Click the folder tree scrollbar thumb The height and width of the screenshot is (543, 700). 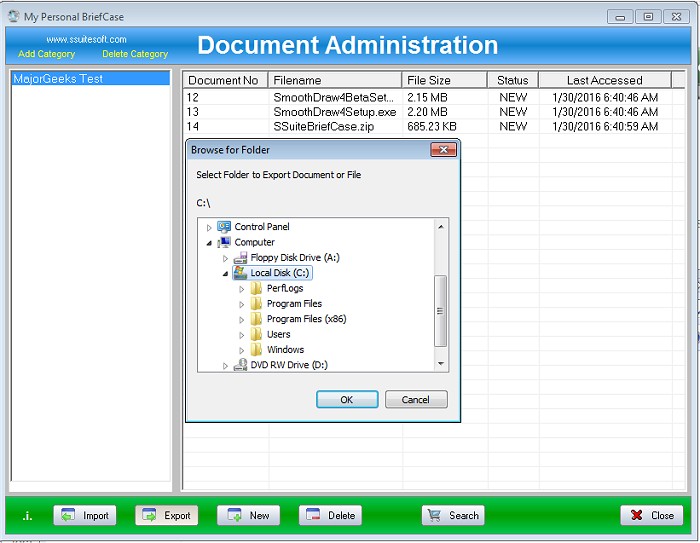click(x=441, y=311)
